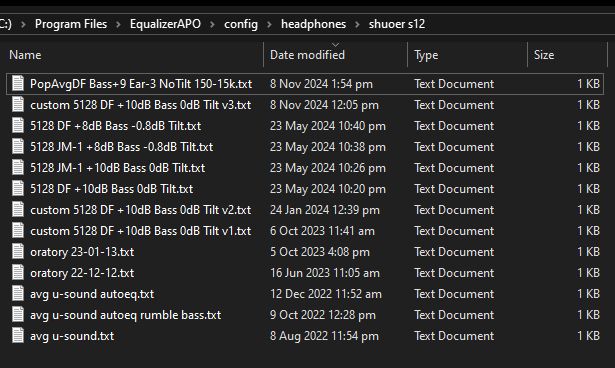Select PopAvgDF Bass+9 Ear-3 NoTilt 150-15k.txt
615x368 pixels.
point(141,84)
